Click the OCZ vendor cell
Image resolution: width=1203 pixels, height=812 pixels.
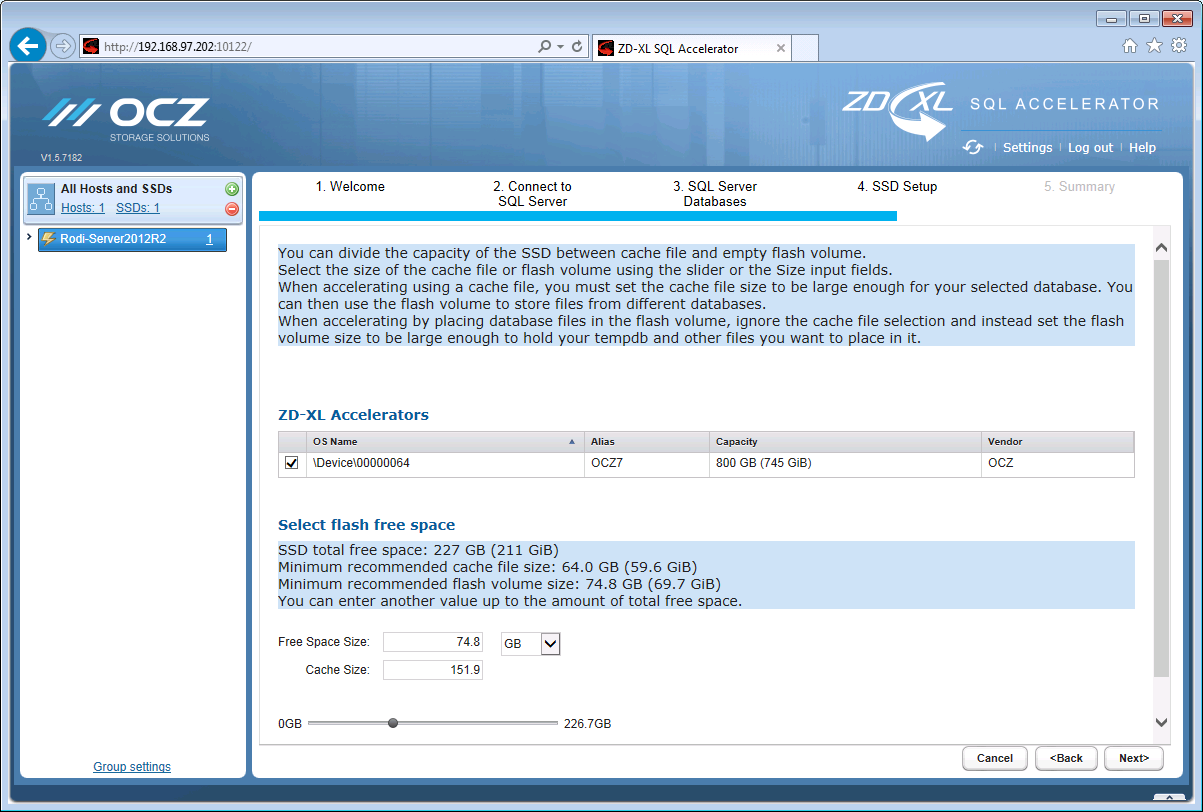coord(1058,464)
